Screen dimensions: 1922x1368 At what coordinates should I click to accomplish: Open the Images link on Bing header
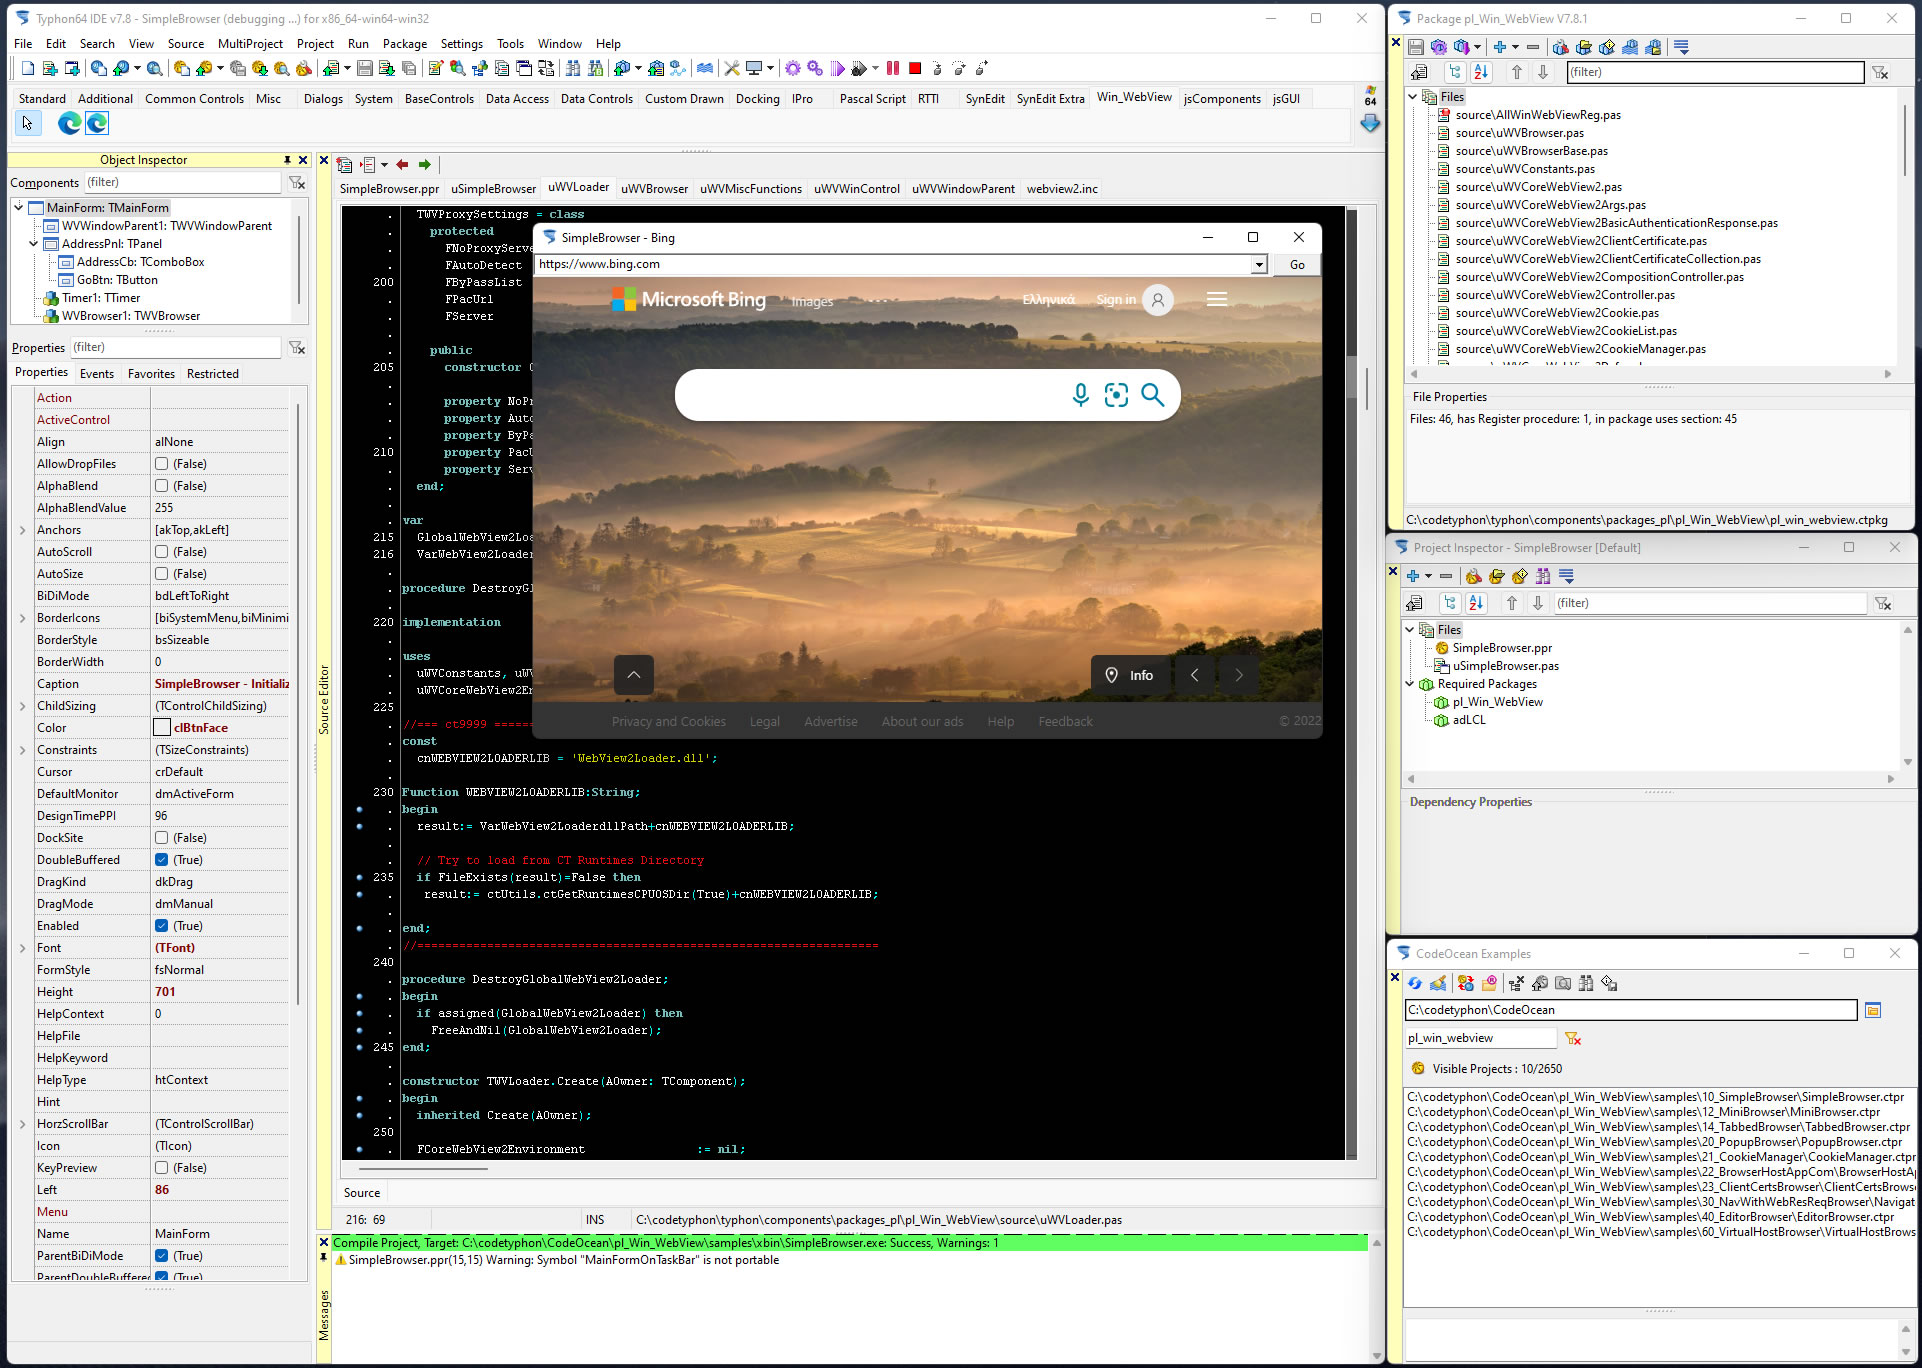(812, 302)
